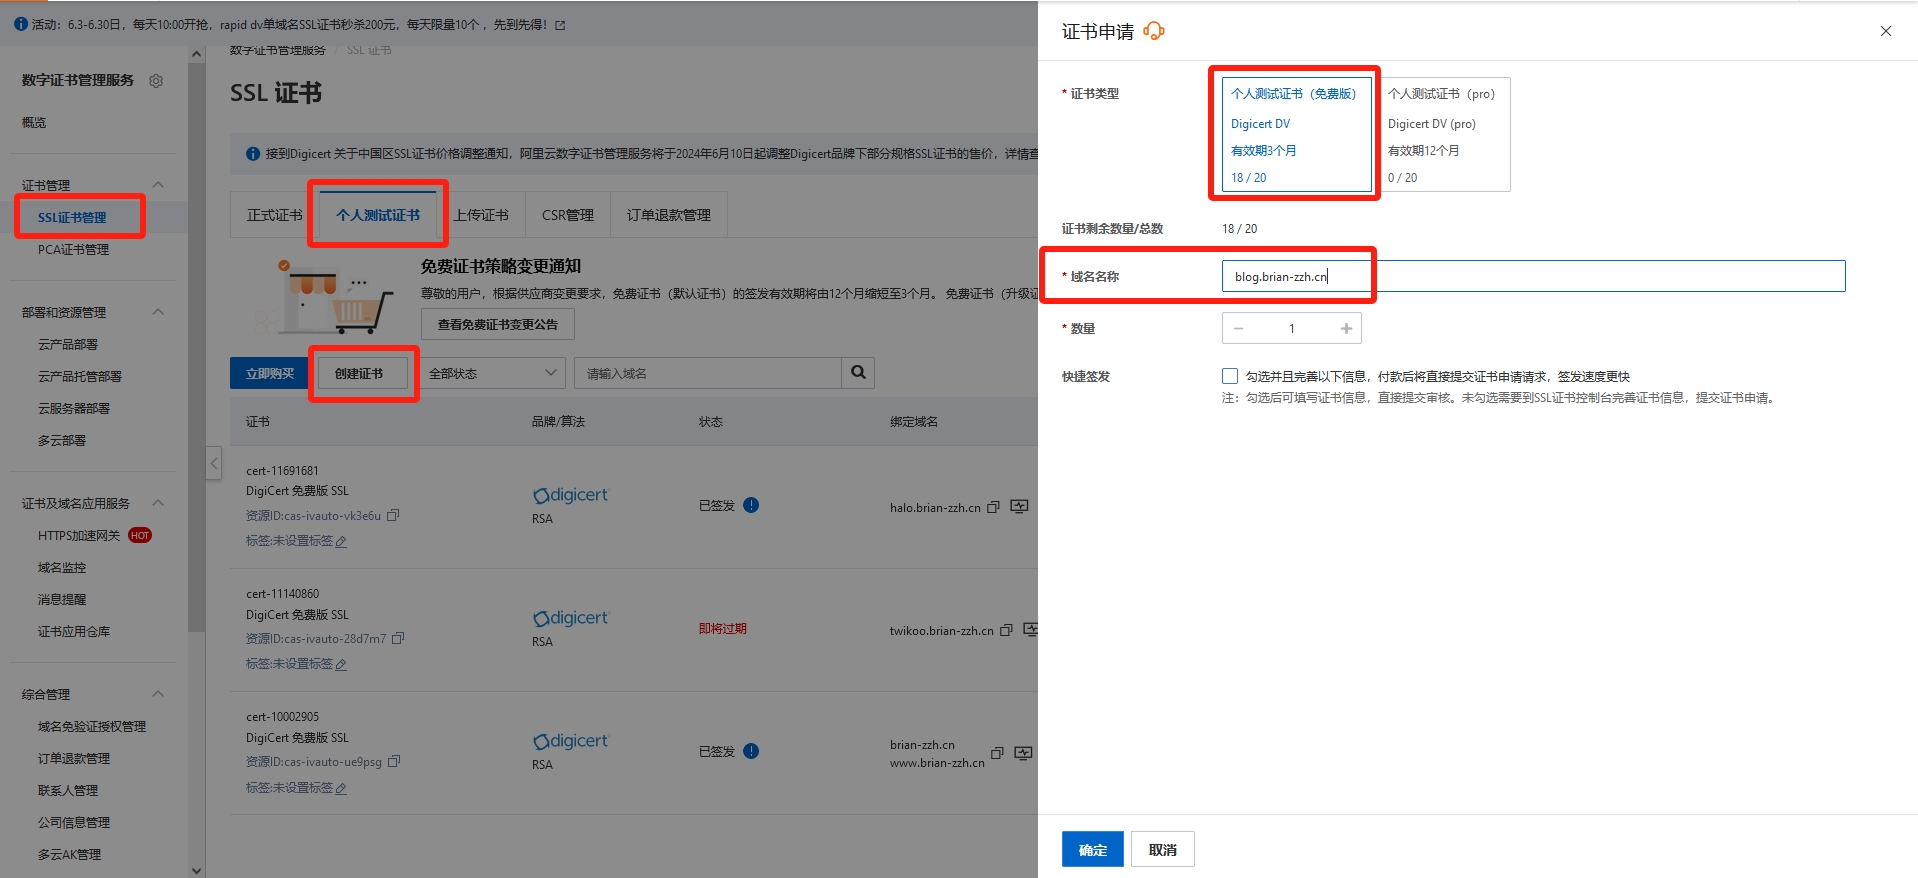Viewport: 1918px width, 878px height.
Task: Close the 证书申请 panel
Action: pos(1886,31)
